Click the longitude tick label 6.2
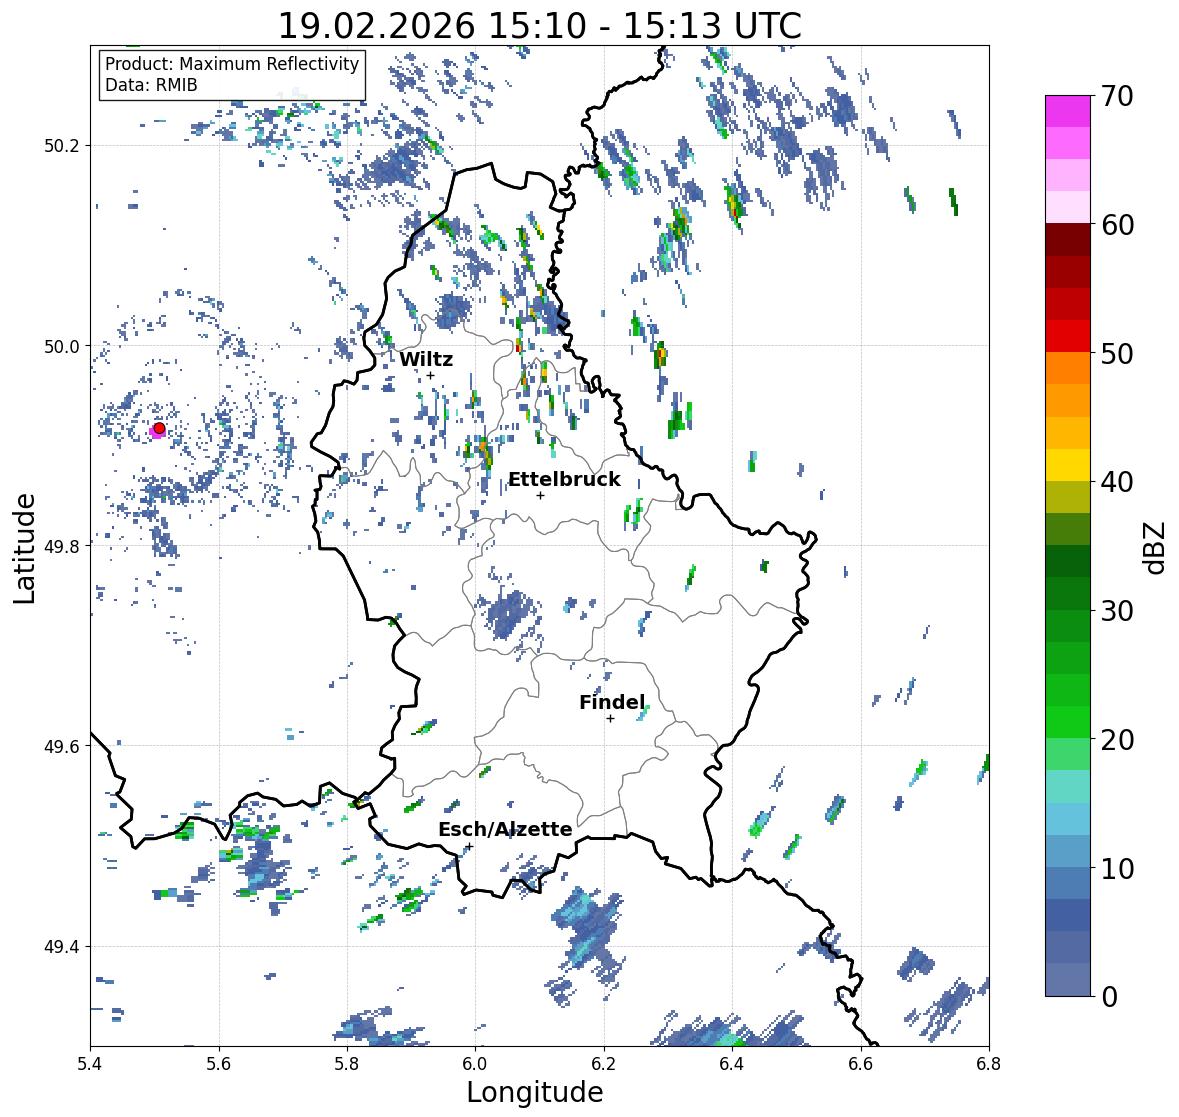Viewport: 1179px width, 1117px height. tap(604, 1063)
